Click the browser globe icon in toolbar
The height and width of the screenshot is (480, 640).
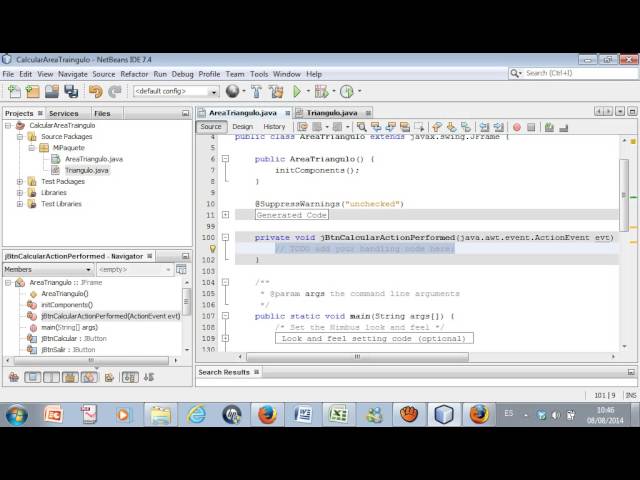(x=233, y=91)
